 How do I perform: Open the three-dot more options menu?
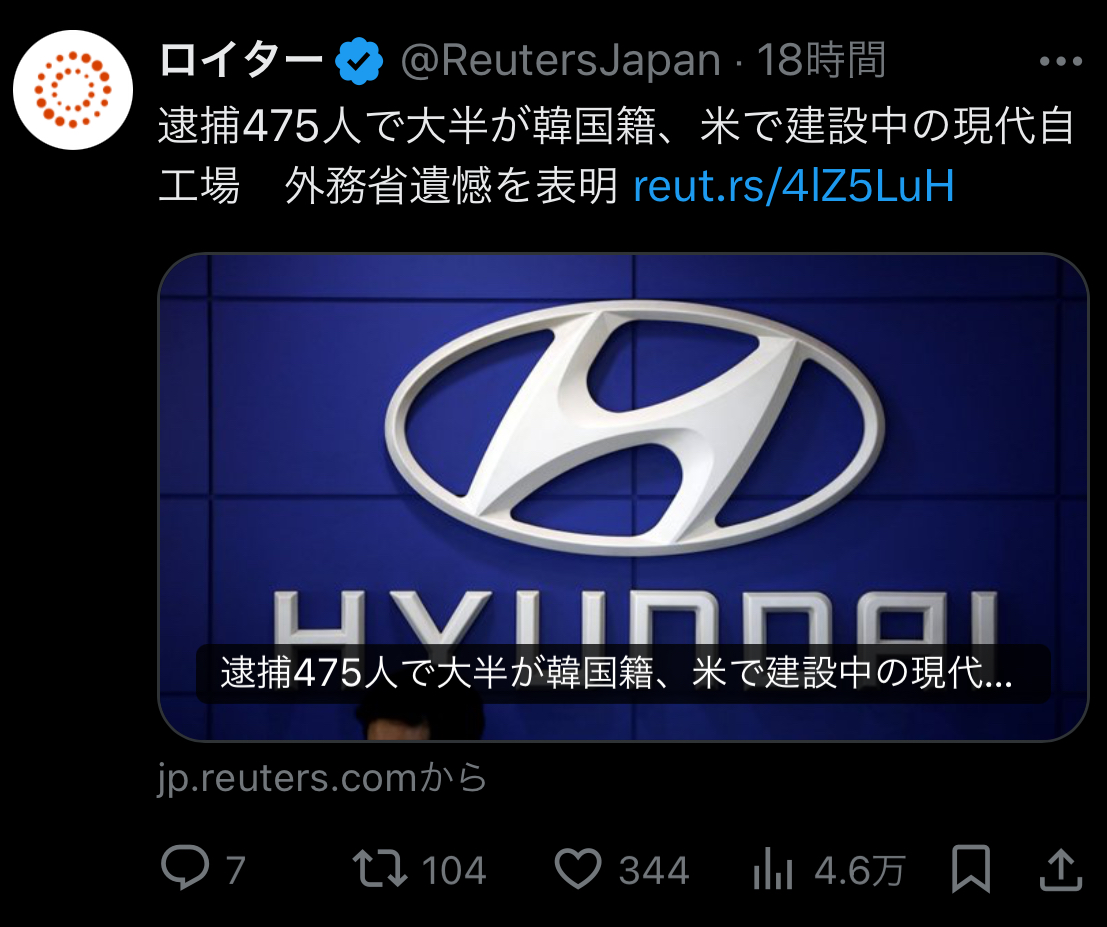(x=1061, y=61)
